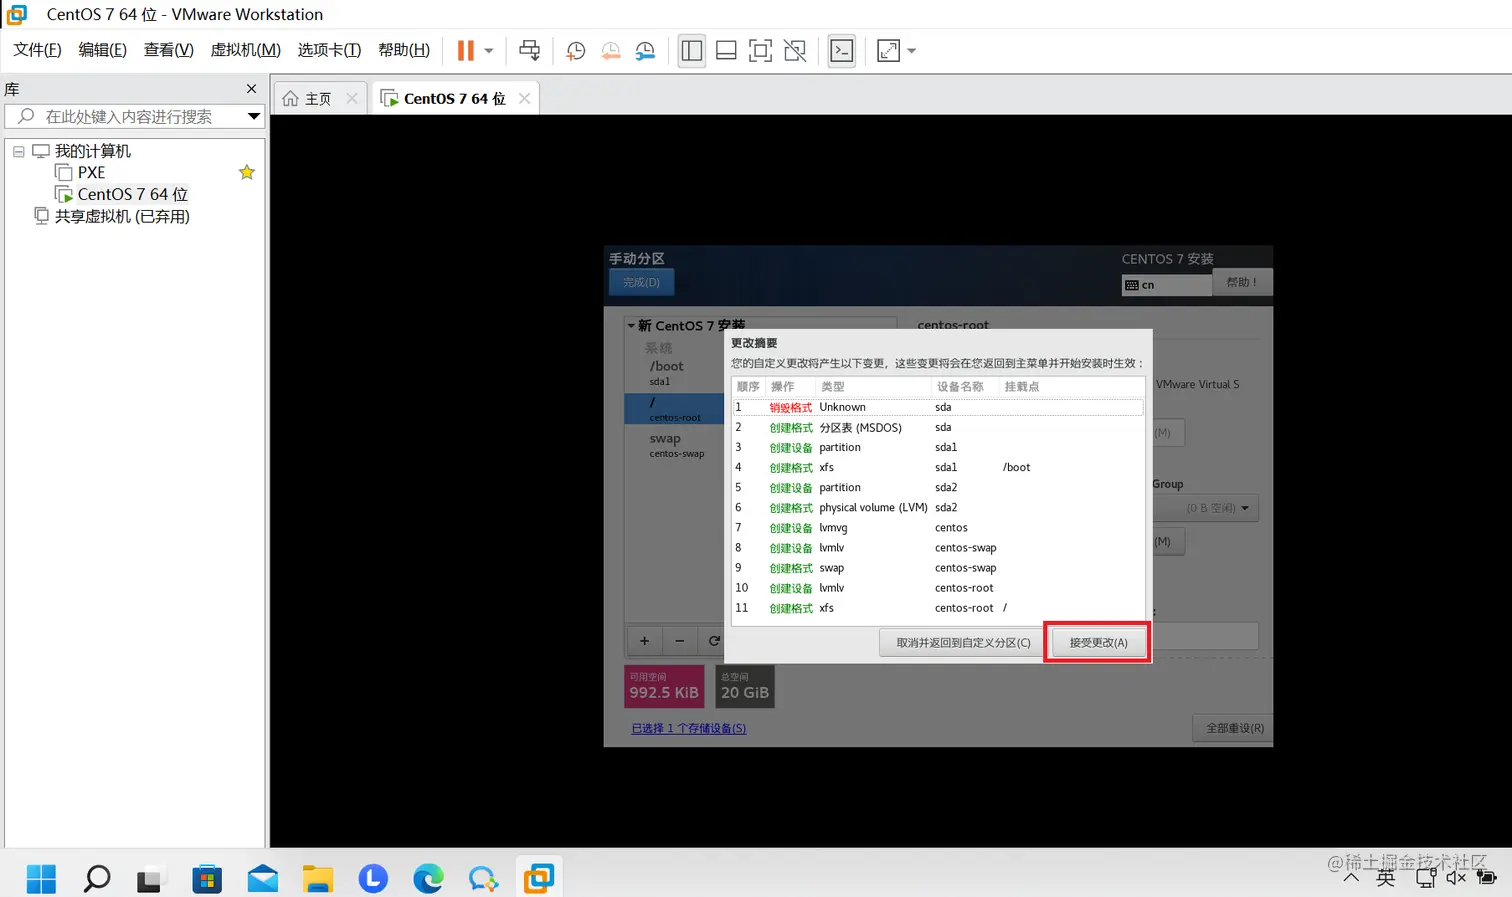Image resolution: width=1512 pixels, height=897 pixels.
Task: Open Microsoft Edge from the taskbar
Action: click(x=428, y=878)
